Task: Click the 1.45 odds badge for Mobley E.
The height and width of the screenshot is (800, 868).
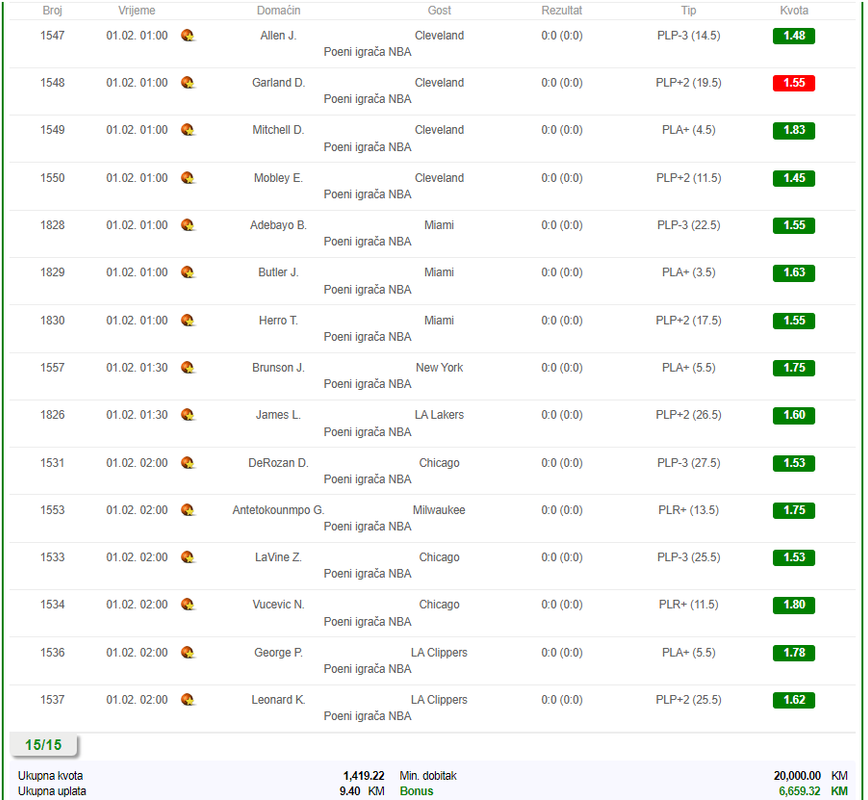Action: [794, 178]
